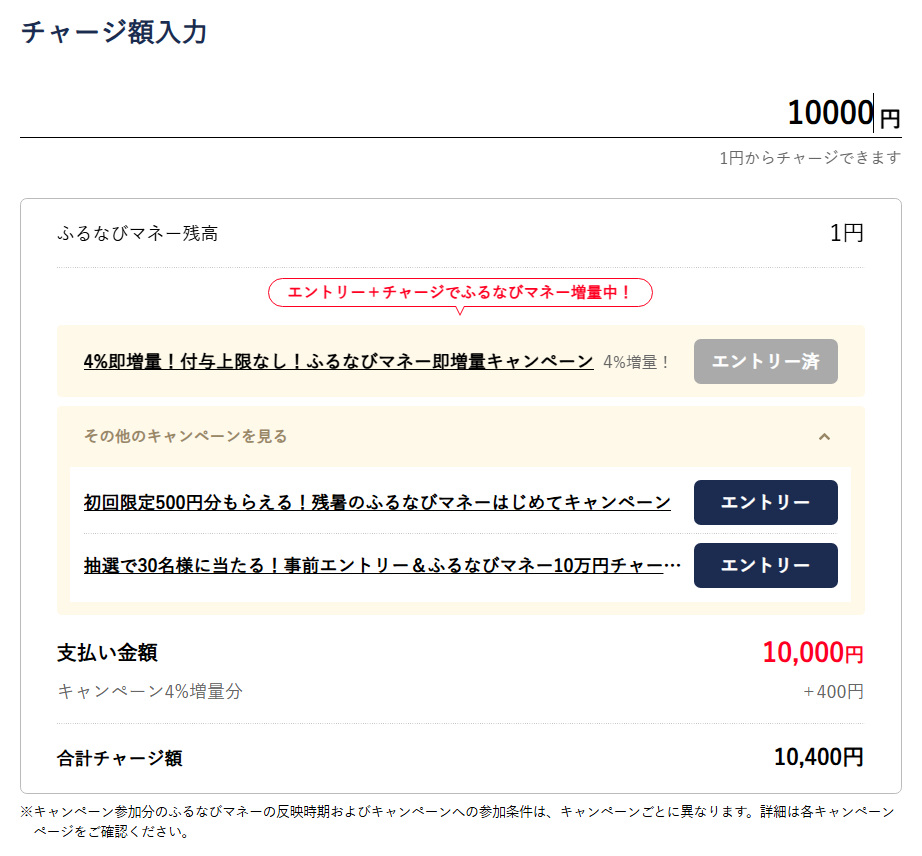Screen dimensions: 922x856
Task: Click the 4%増量! label text
Action: pyautogui.click(x=636, y=362)
